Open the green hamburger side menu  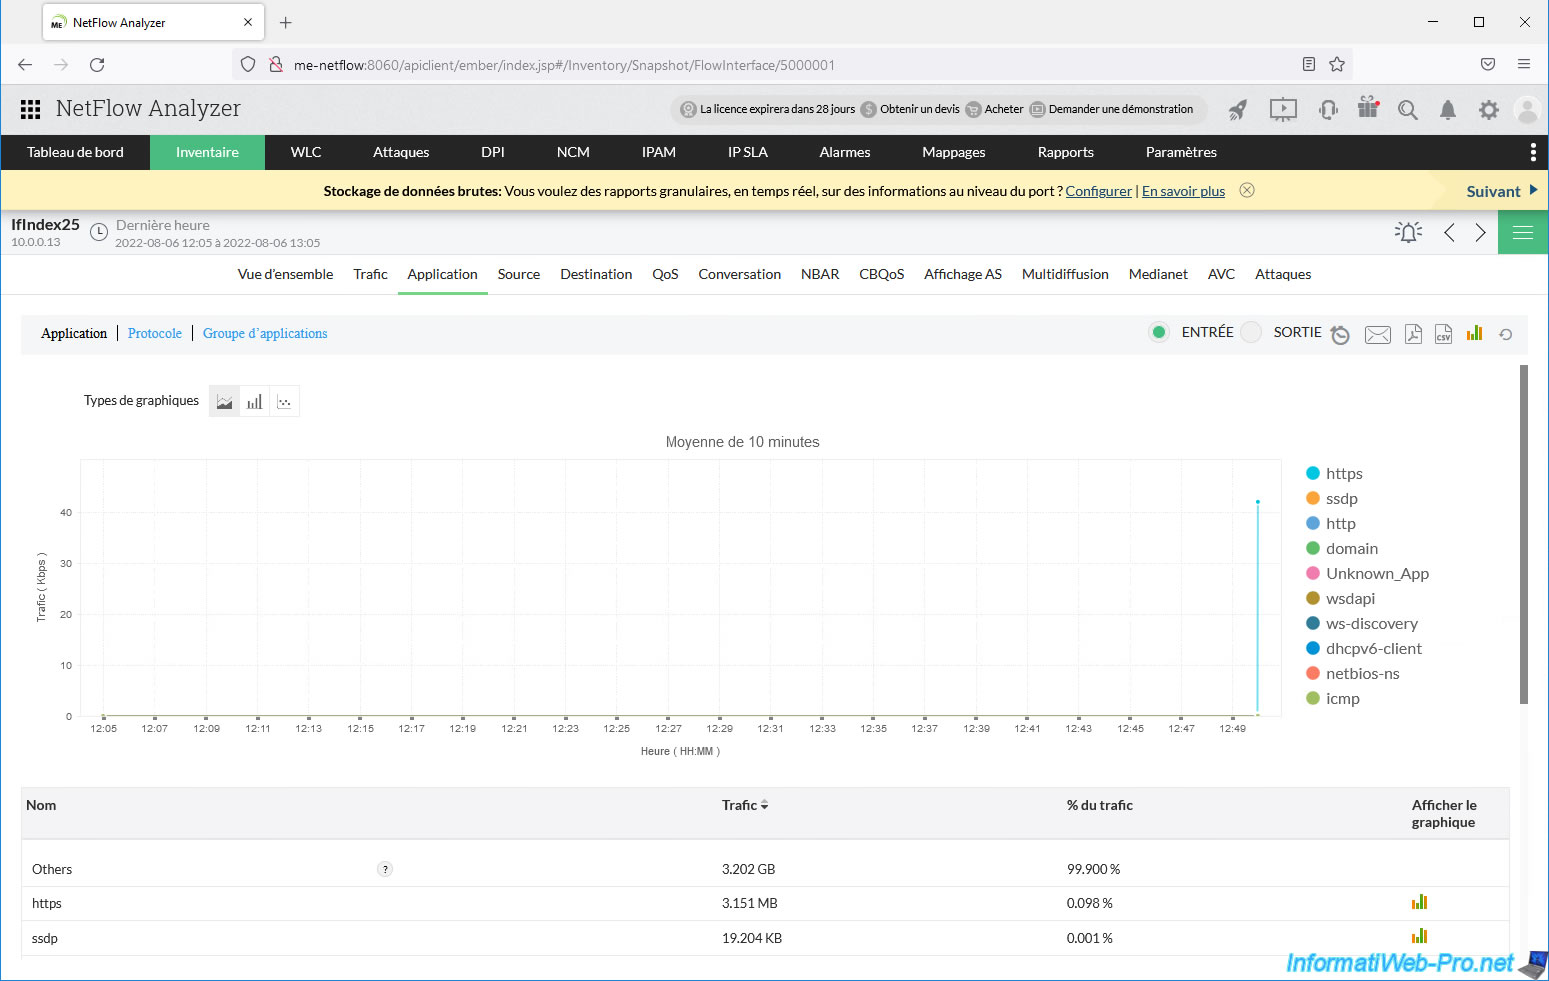(x=1522, y=233)
